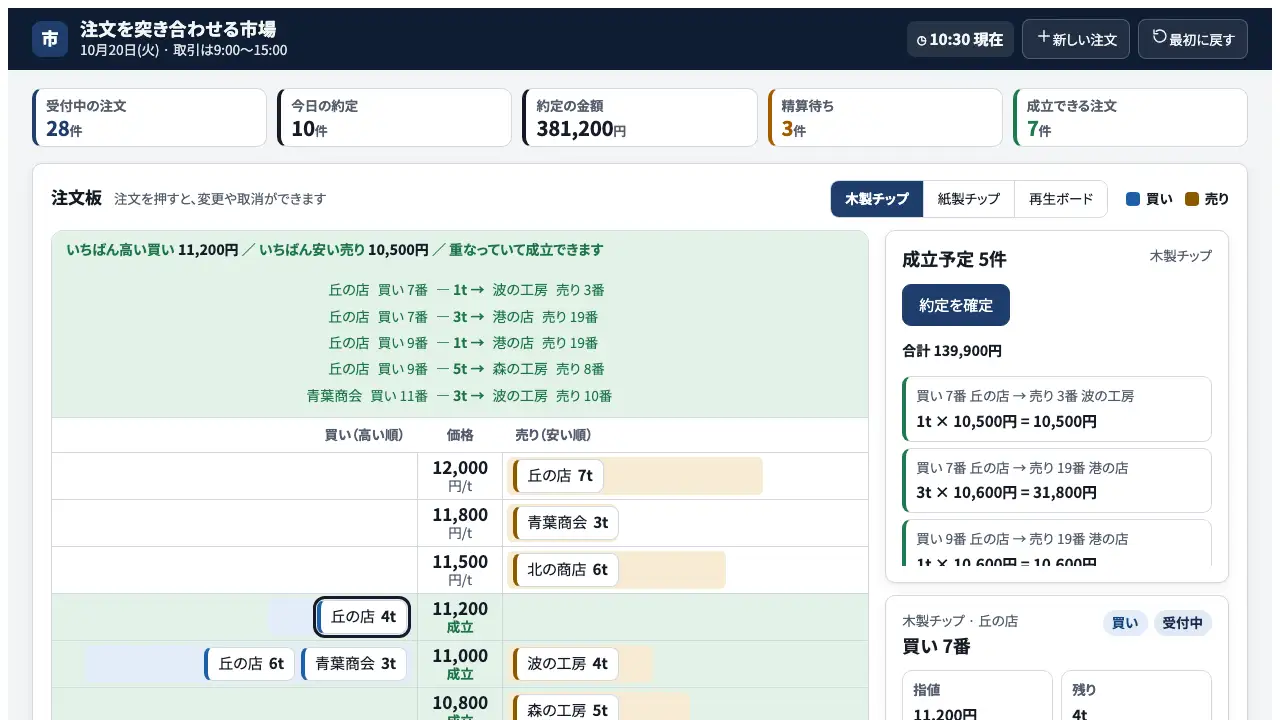The width and height of the screenshot is (1280, 720).
Task: Confirm matches with 約定を確定 button
Action: coord(956,305)
